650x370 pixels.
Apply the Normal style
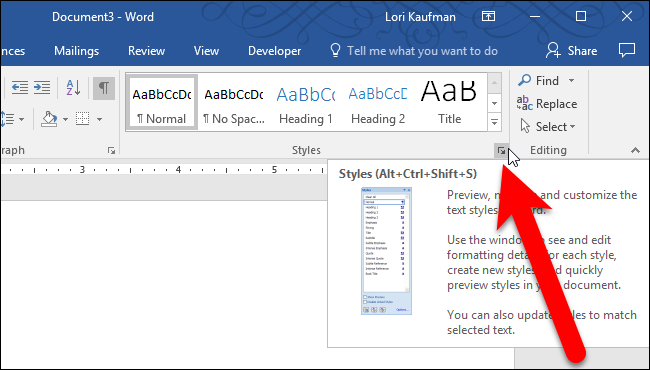tap(162, 102)
